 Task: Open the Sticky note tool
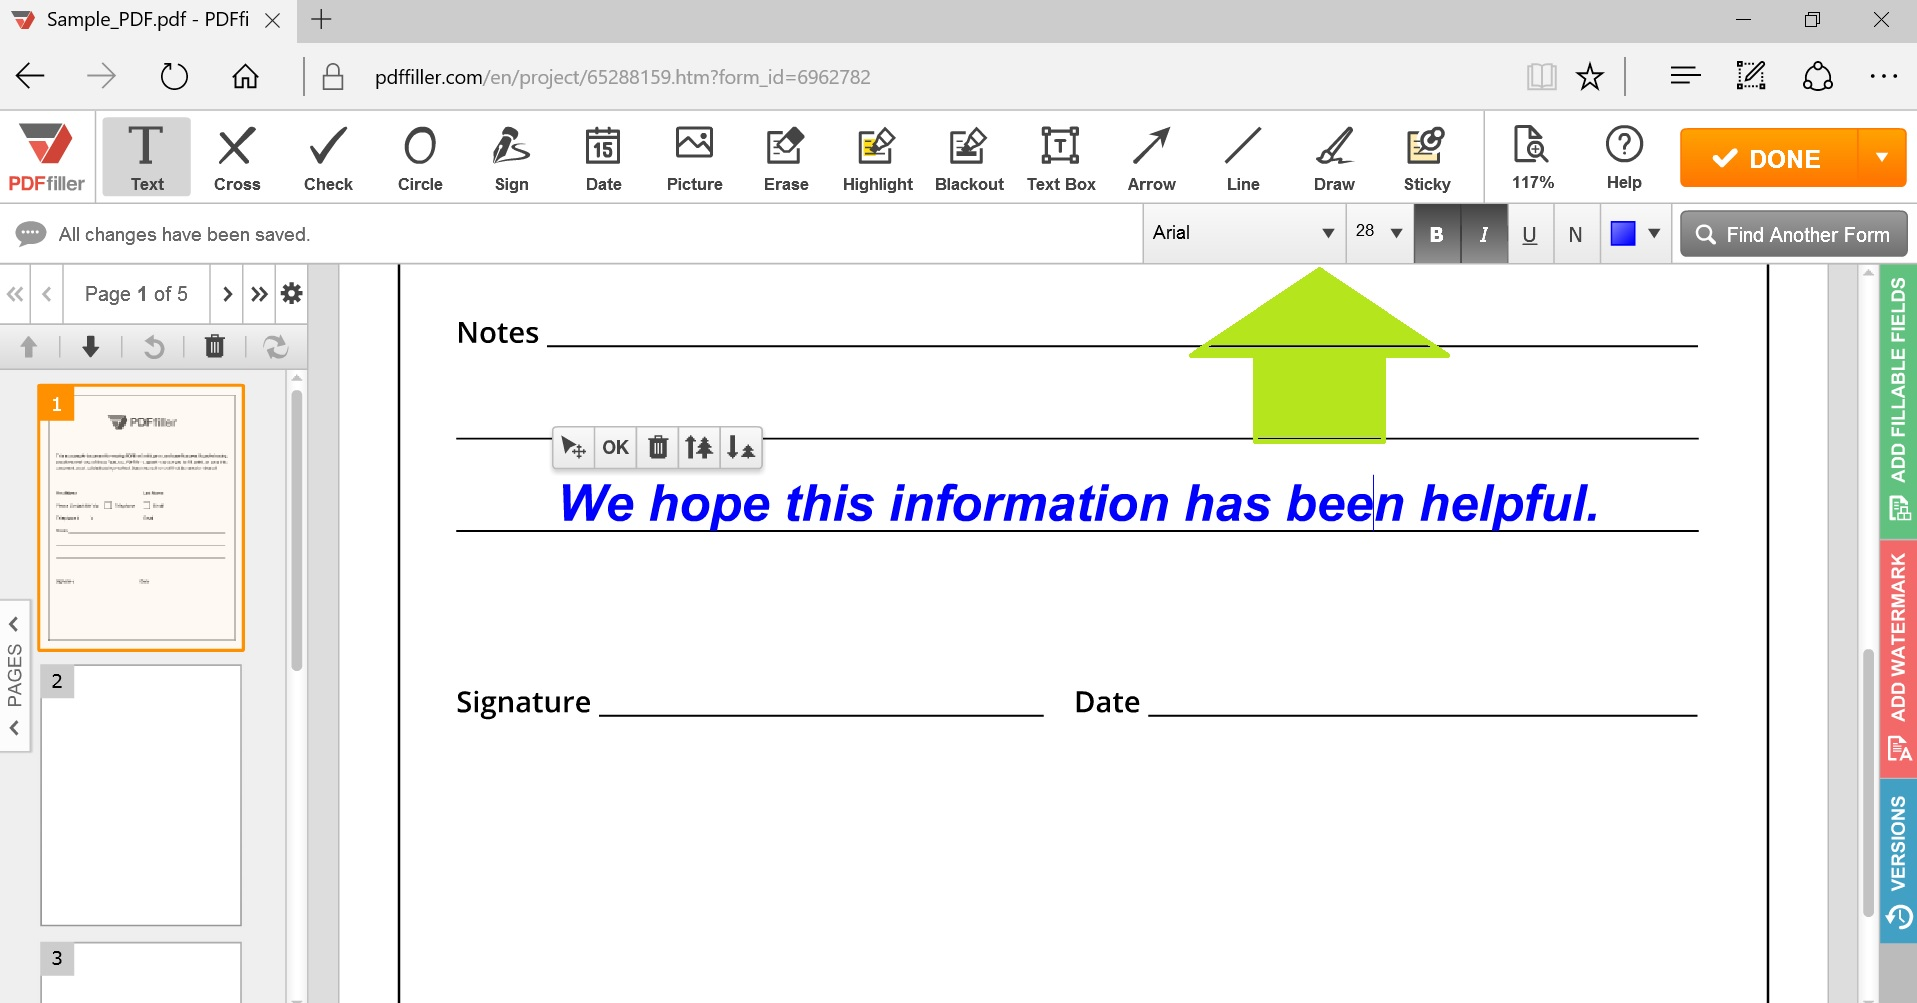point(1425,157)
